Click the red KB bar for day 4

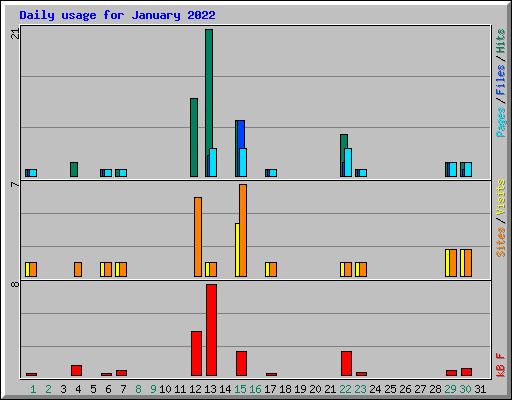[76, 371]
